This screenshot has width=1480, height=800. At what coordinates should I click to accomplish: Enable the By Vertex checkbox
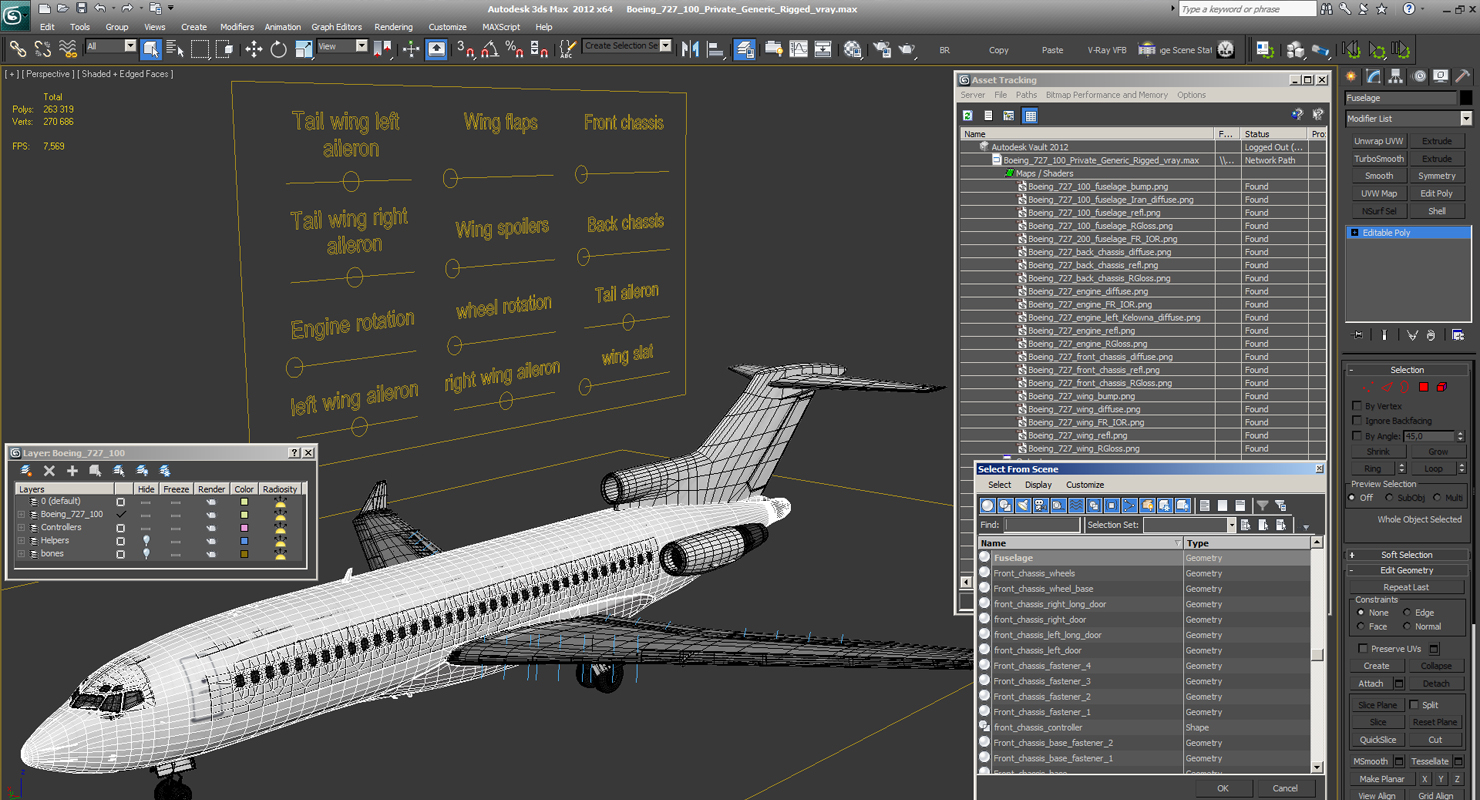1357,406
